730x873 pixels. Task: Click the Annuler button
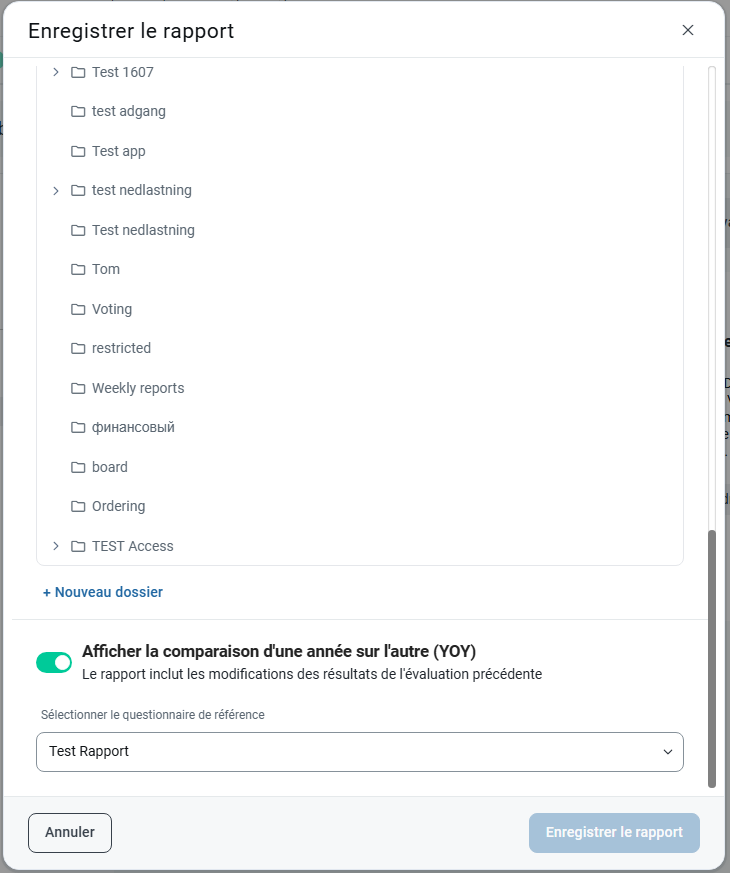[70, 832]
